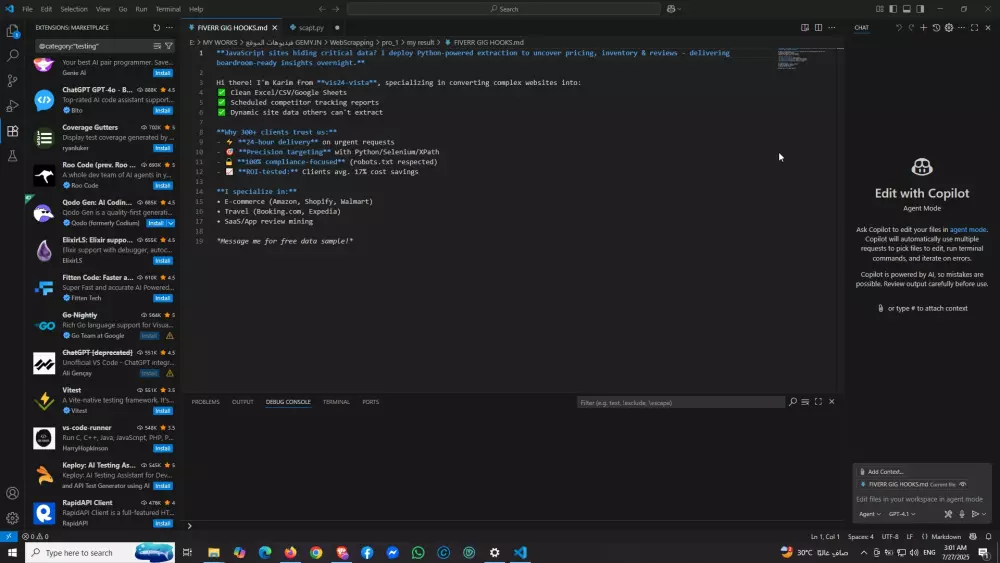Open customize layout button
The image size is (1000, 563).
click(879, 9)
